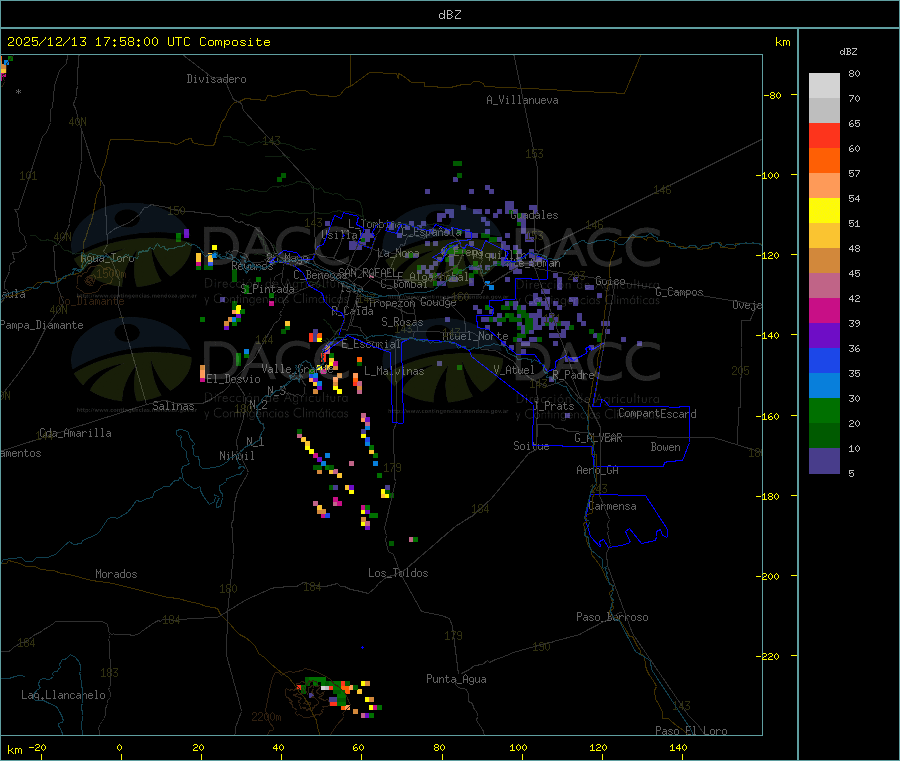Viewport: 900px width, 761px height.
Task: Click the A_Villanueva place label
Action: point(522,100)
